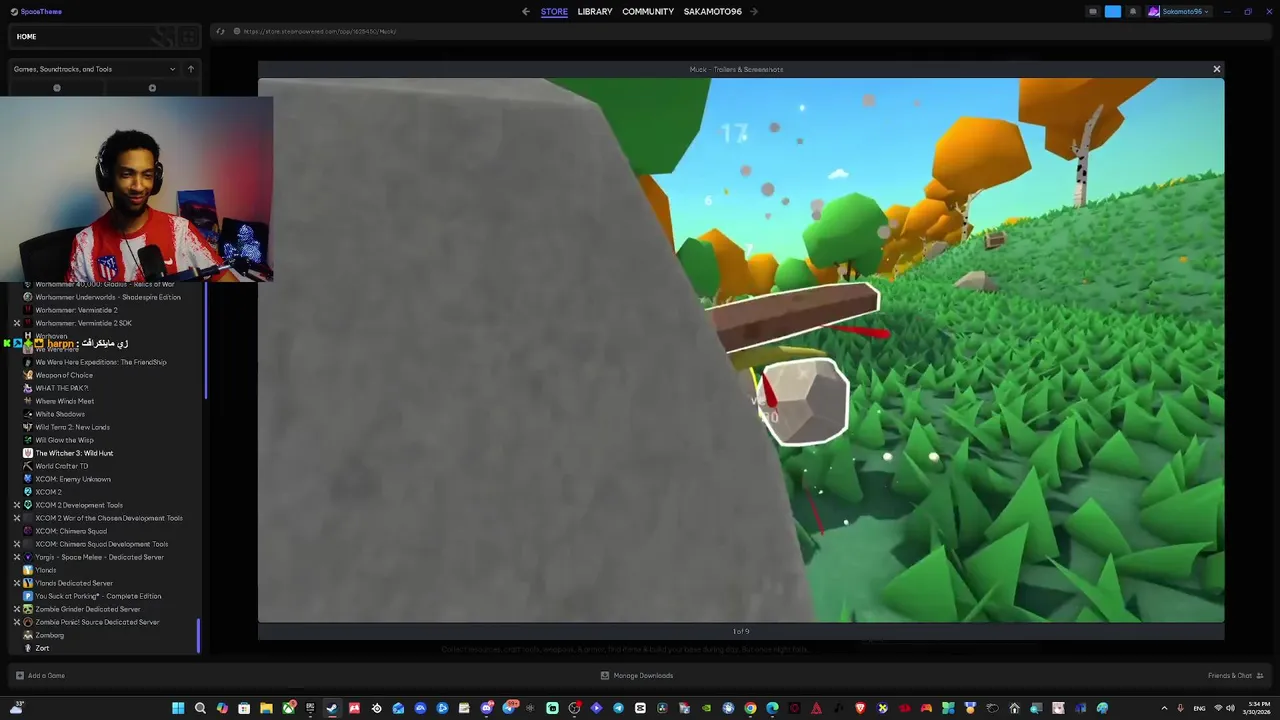
Task: Select Wild Terra 2: New Lands
Action: click(x=72, y=427)
